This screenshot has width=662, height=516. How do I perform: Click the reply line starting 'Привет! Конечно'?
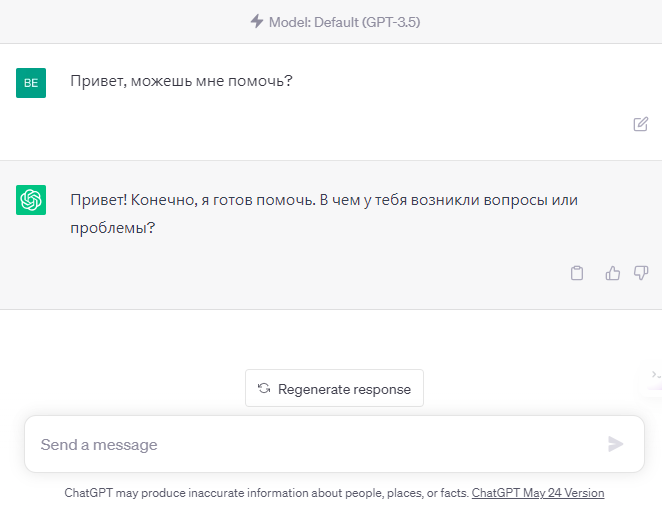(x=324, y=200)
